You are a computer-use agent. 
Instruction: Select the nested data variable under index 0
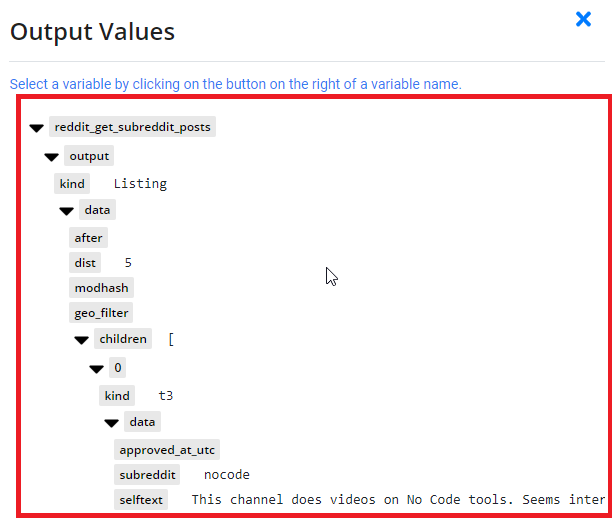[x=142, y=422]
